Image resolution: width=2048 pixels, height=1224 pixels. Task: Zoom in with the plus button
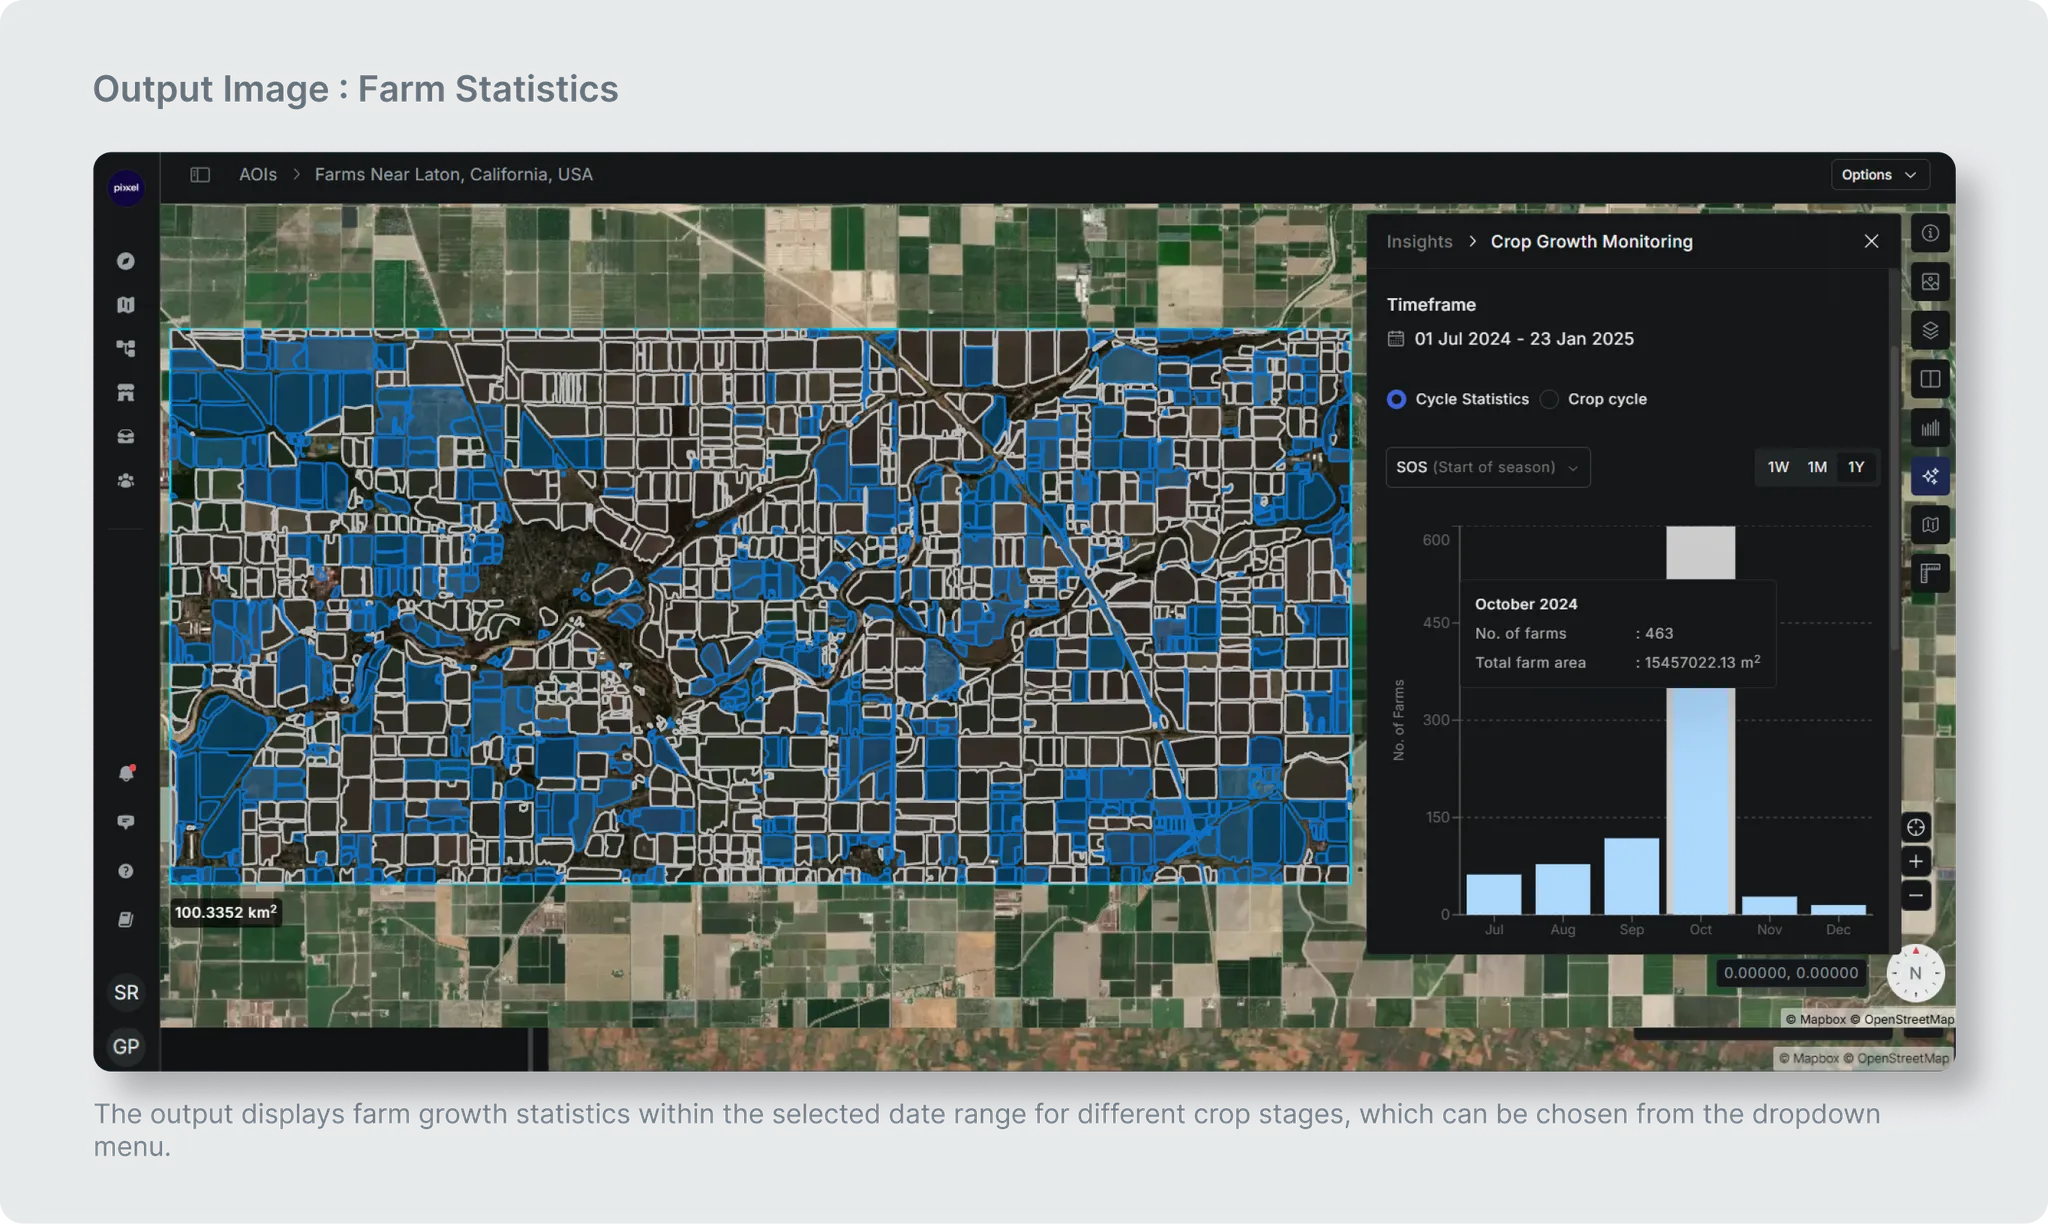[x=1916, y=861]
